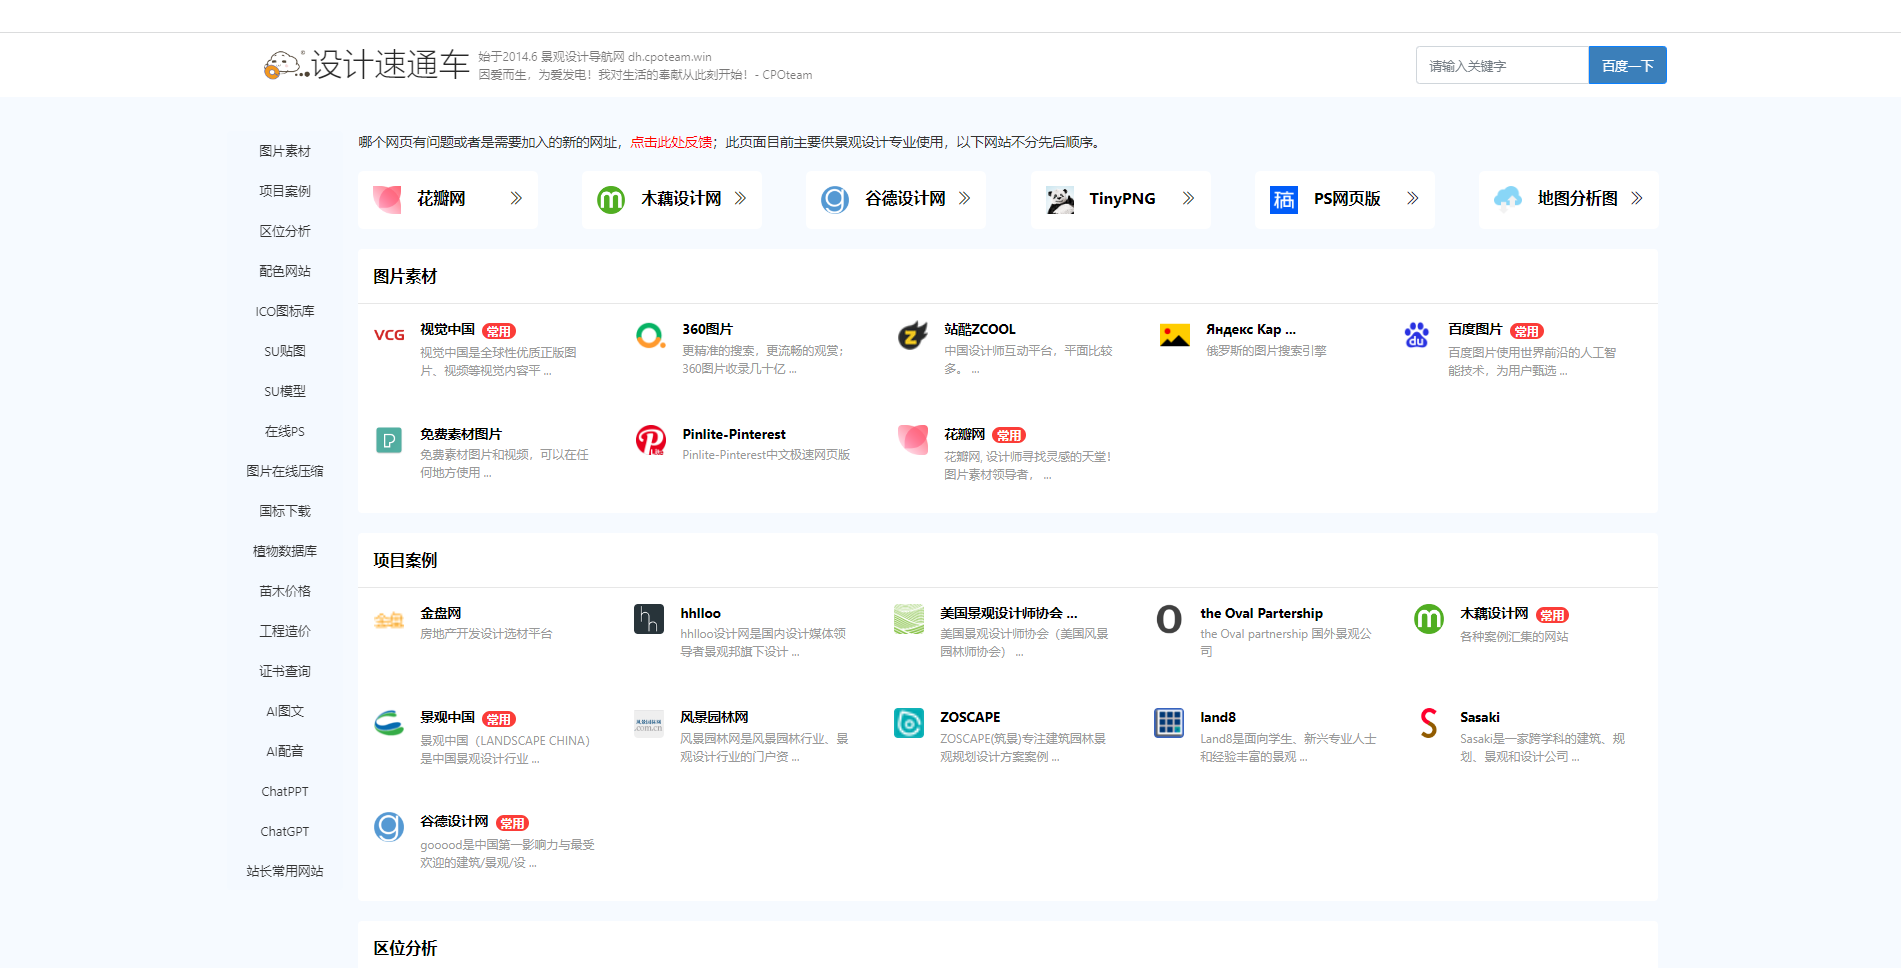
Task: Open the 百度图片 paw icon
Action: click(x=1416, y=335)
